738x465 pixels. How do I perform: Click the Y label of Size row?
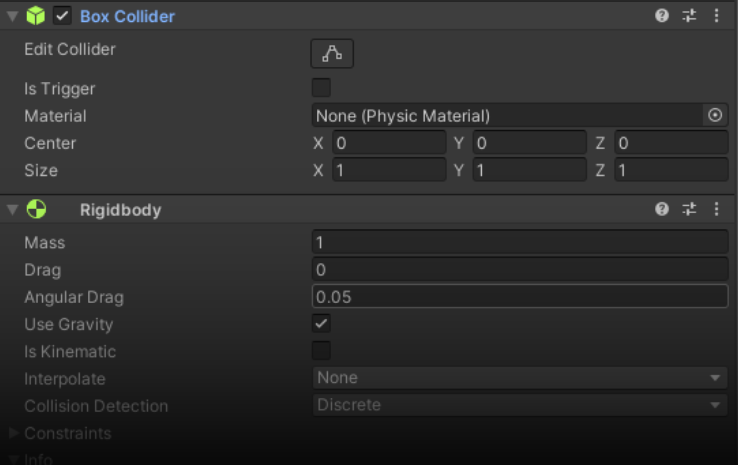pos(459,170)
